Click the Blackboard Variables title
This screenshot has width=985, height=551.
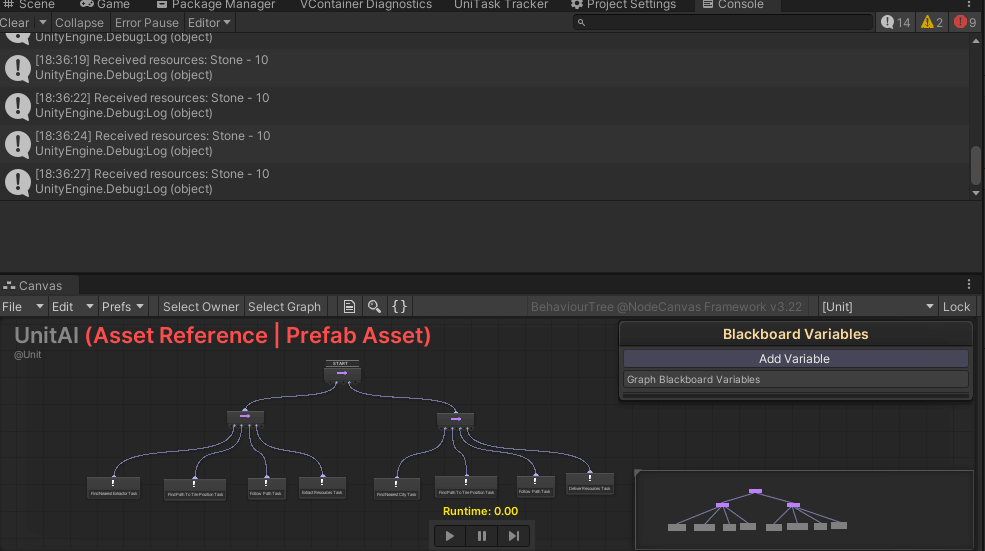(x=795, y=334)
